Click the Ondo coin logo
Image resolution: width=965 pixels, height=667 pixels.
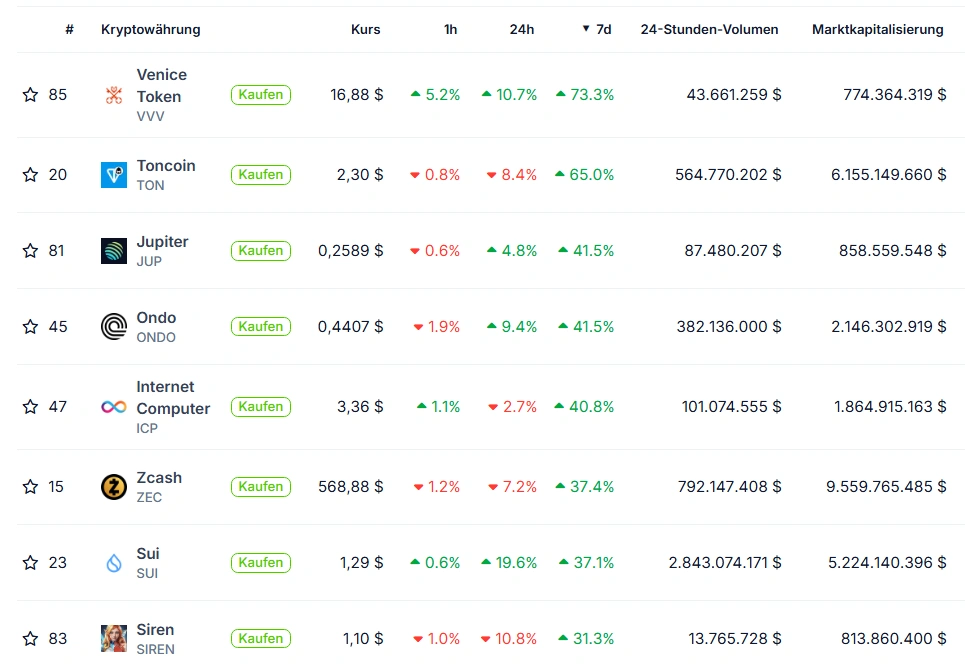(x=114, y=327)
